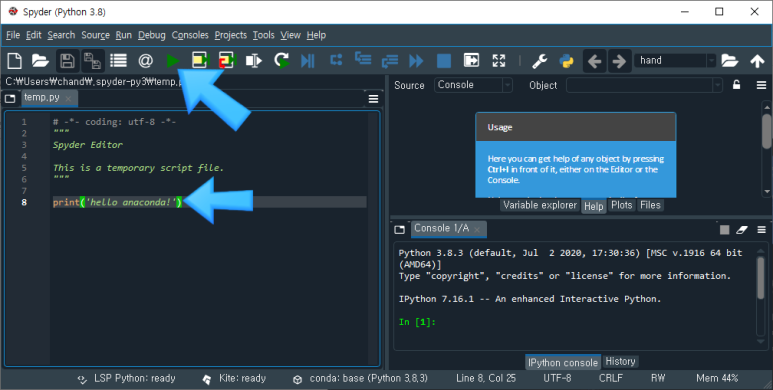
Task: Browse for a working directory
Action: click(730, 61)
